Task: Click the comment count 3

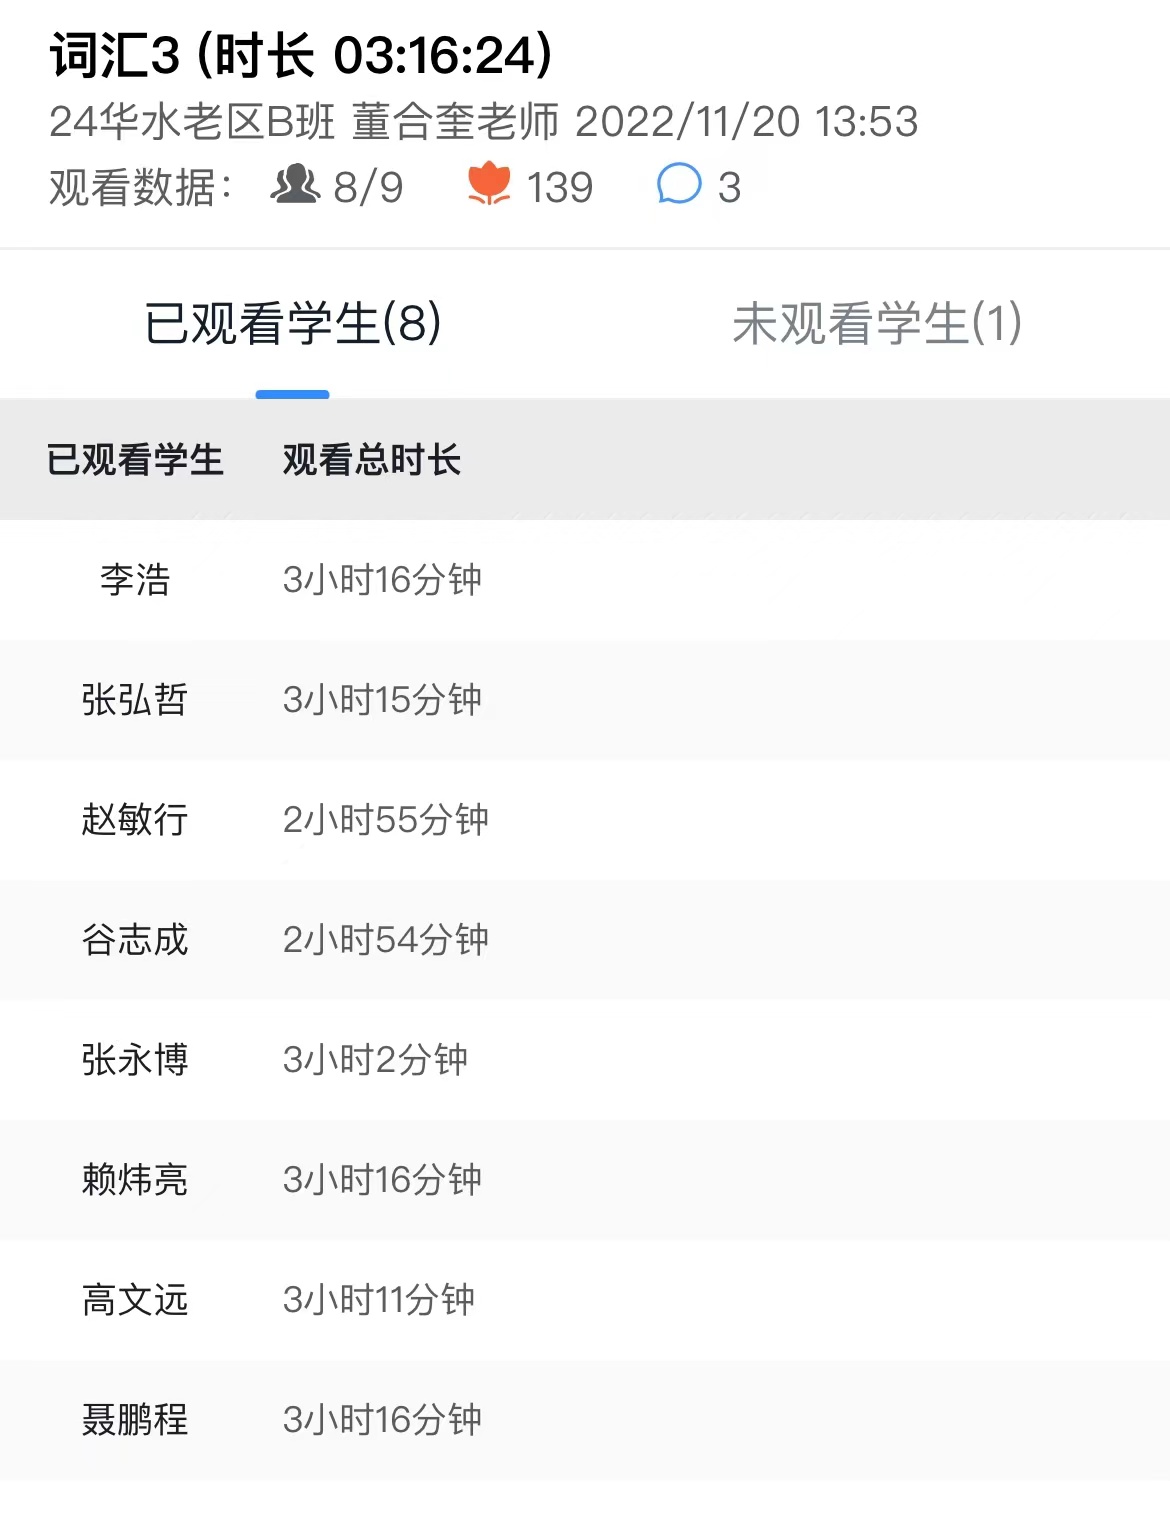Action: click(729, 187)
